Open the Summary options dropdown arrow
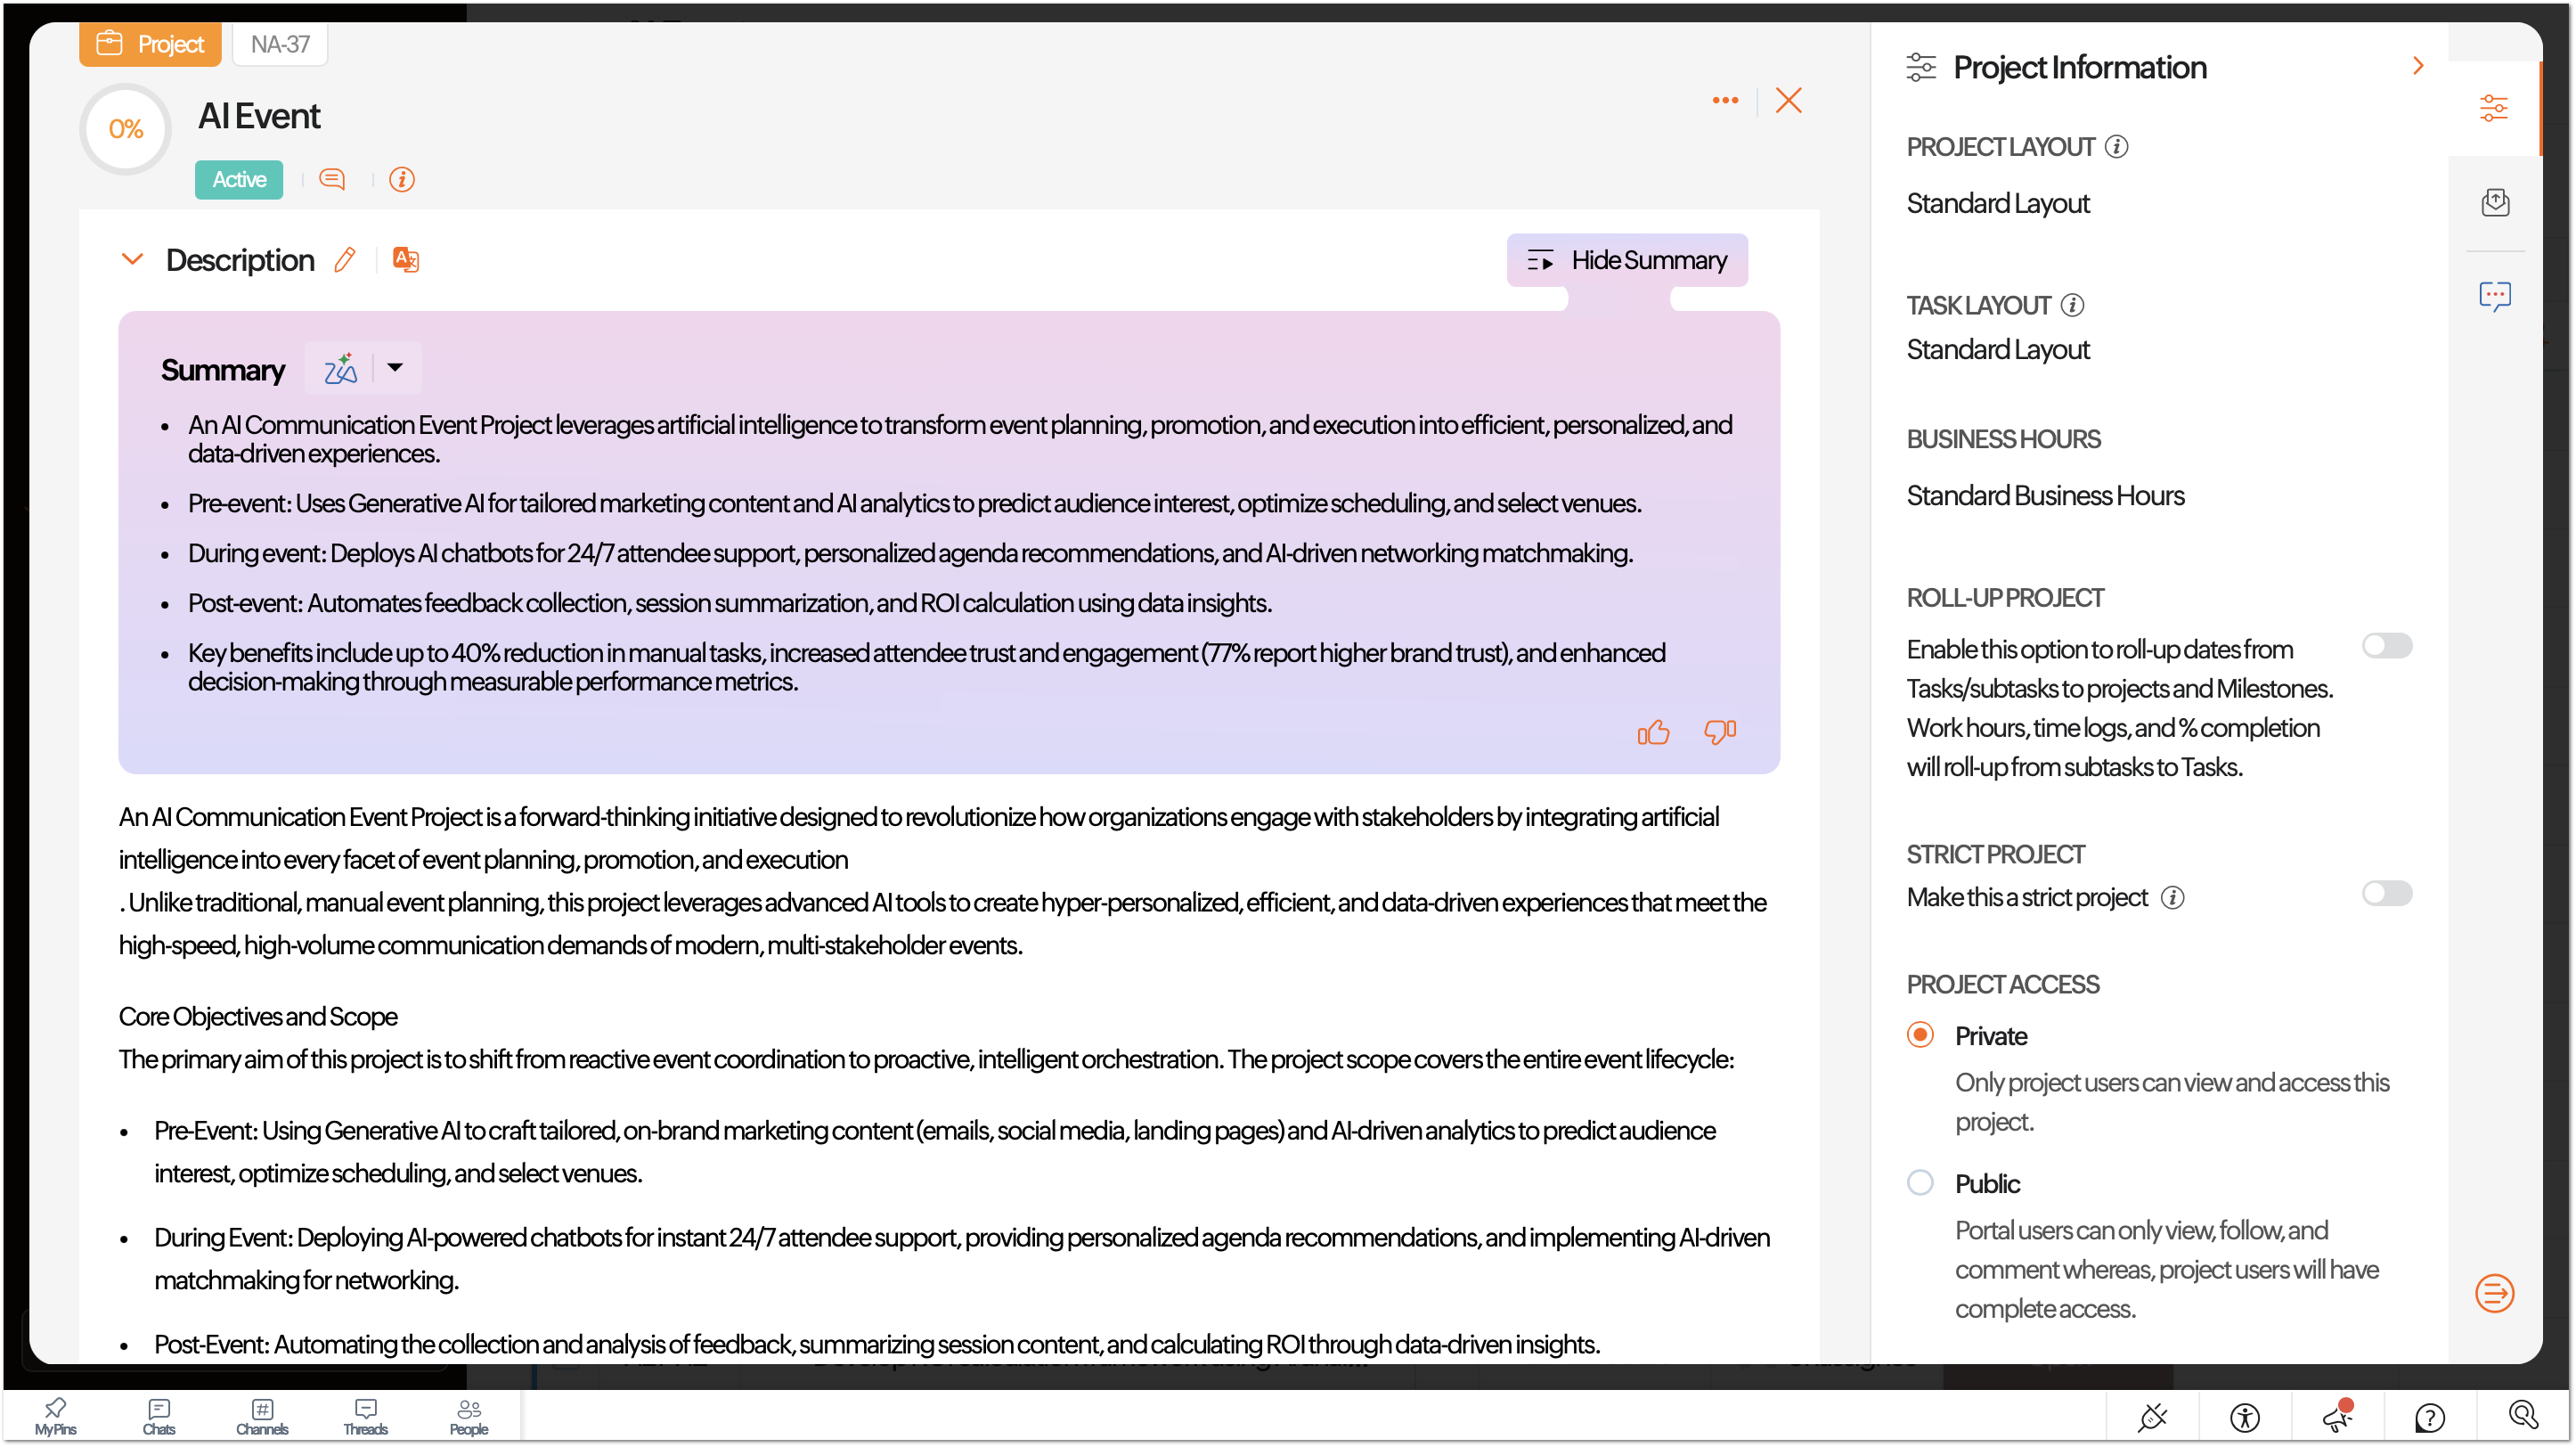 (x=395, y=368)
